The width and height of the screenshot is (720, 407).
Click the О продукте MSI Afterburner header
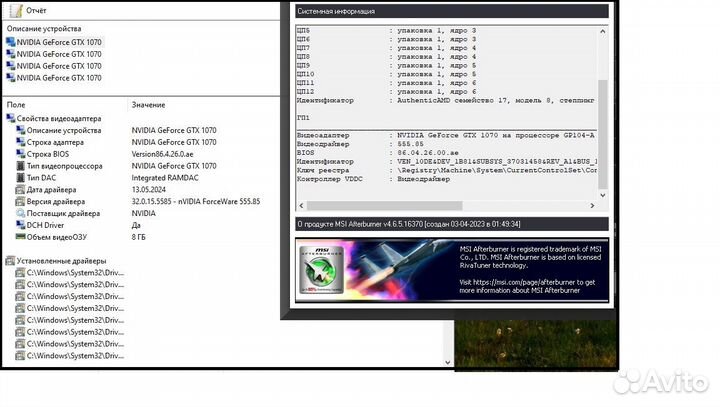[x=452, y=224]
